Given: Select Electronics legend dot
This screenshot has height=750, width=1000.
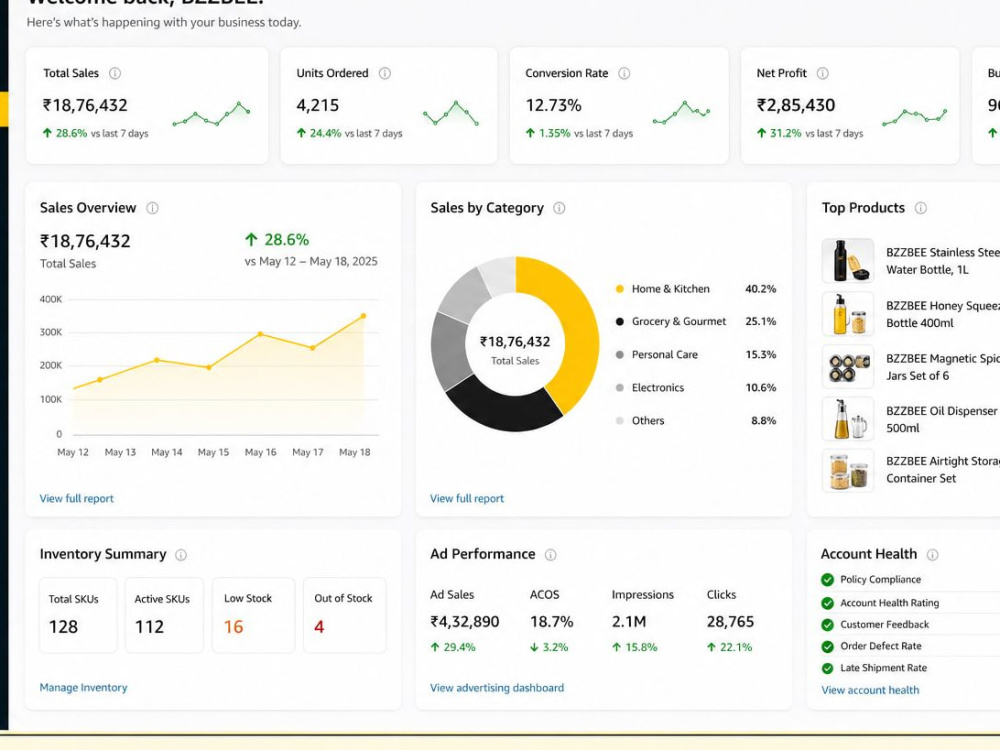Looking at the screenshot, I should 619,388.
